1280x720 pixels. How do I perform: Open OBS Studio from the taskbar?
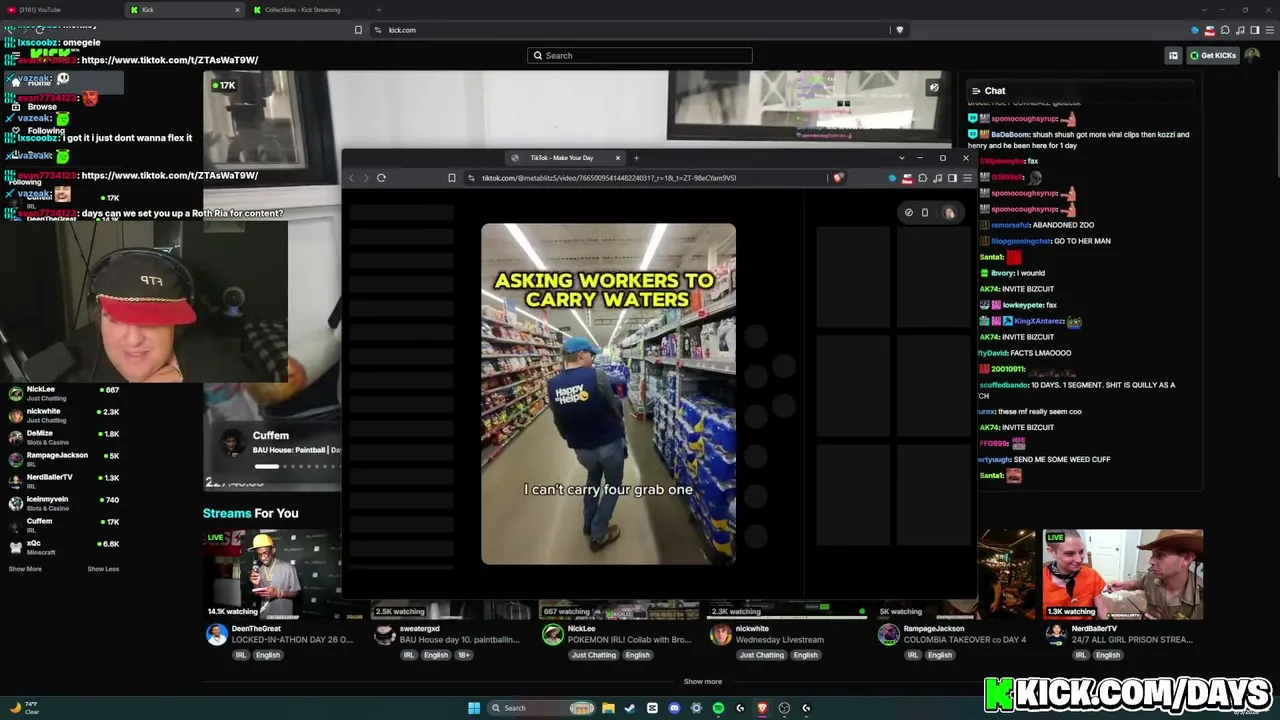point(784,708)
